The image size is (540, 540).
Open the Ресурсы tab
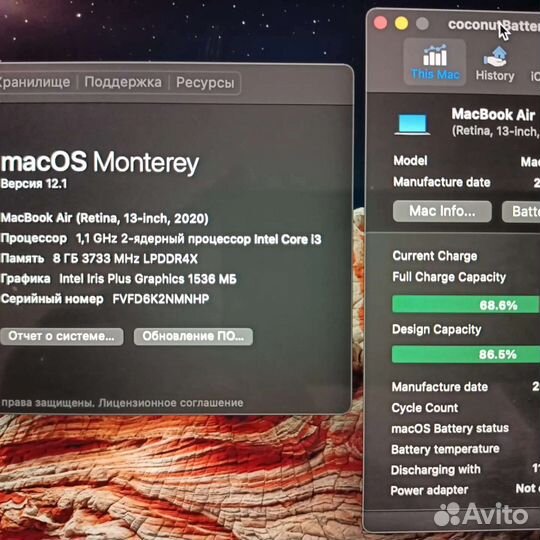[205, 83]
